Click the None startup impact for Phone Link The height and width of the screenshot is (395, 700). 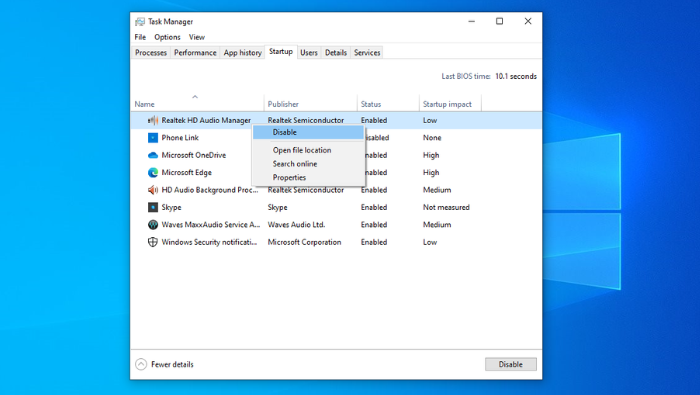coord(432,137)
